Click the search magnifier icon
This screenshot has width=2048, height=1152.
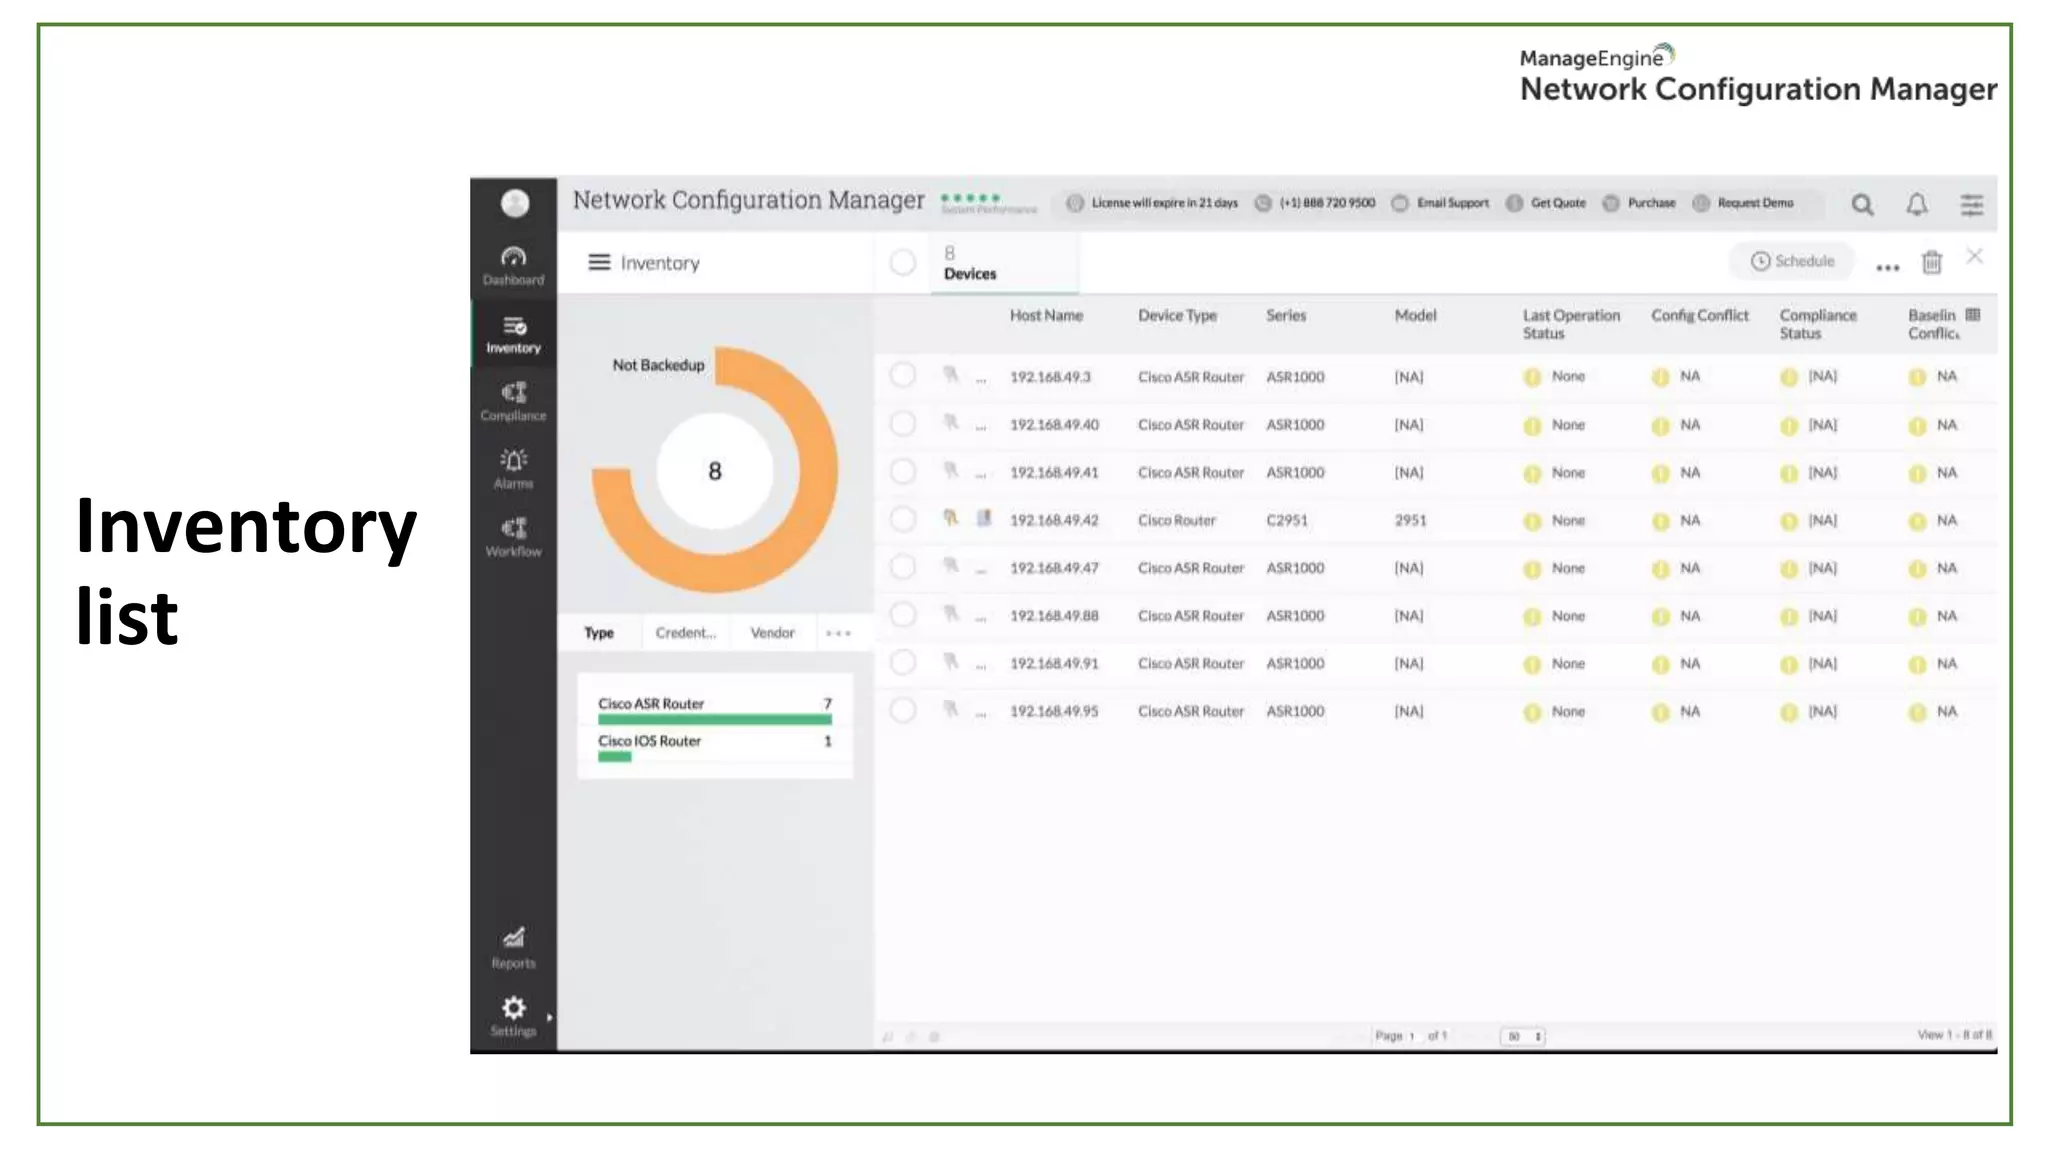1861,205
